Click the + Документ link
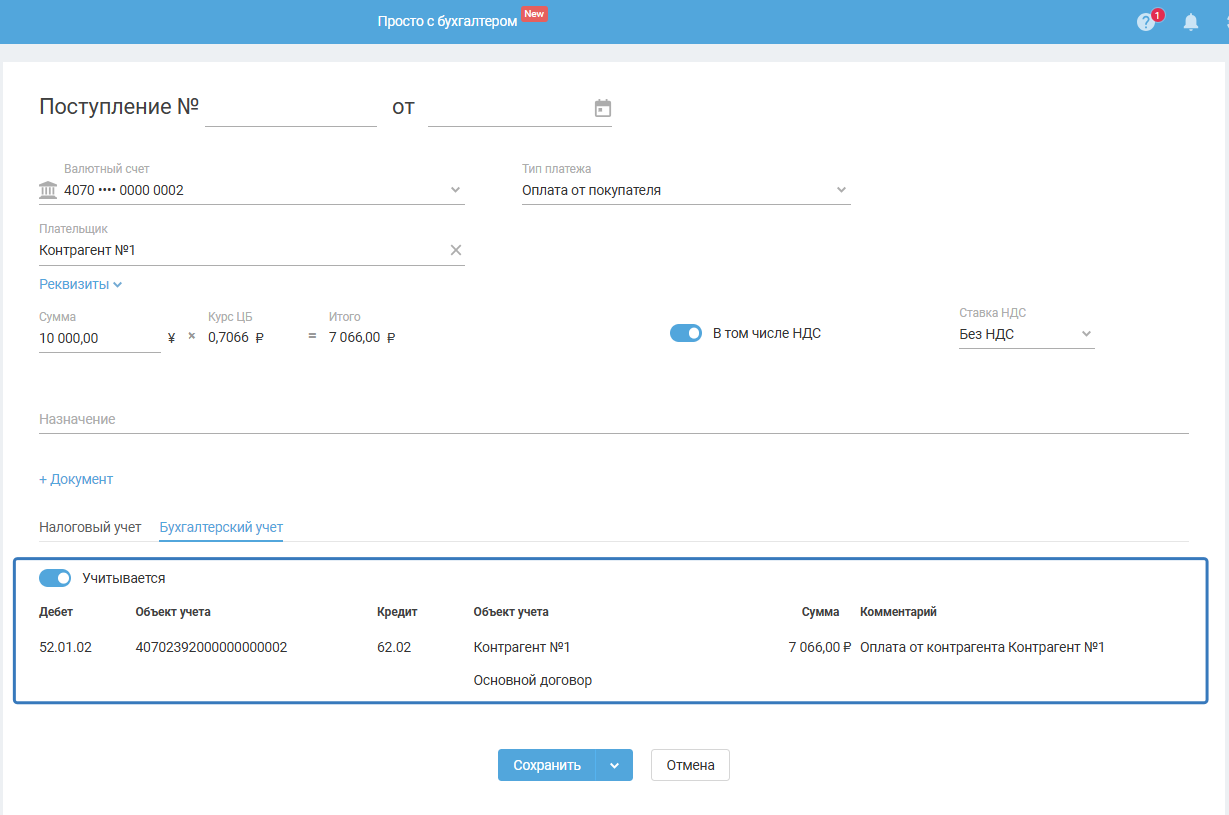Viewport: 1229px width, 815px height. coord(76,479)
